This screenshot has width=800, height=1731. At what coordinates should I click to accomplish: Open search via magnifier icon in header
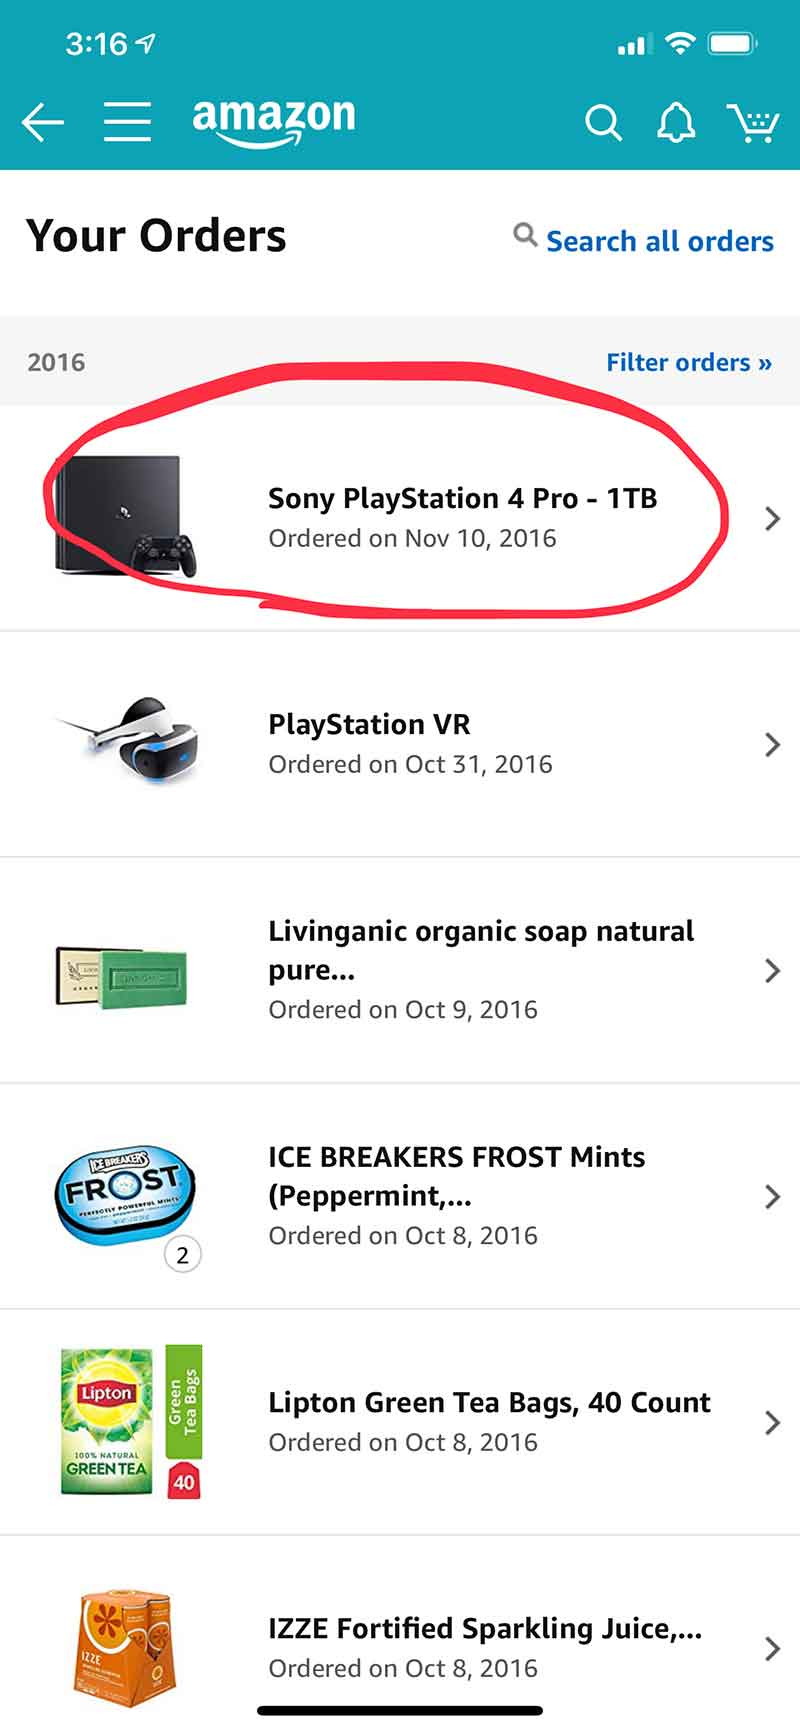[603, 123]
